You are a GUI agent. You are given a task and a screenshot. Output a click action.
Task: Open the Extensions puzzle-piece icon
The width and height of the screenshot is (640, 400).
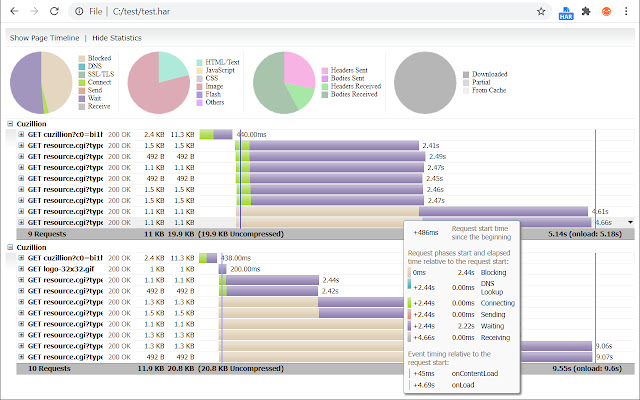coord(586,12)
